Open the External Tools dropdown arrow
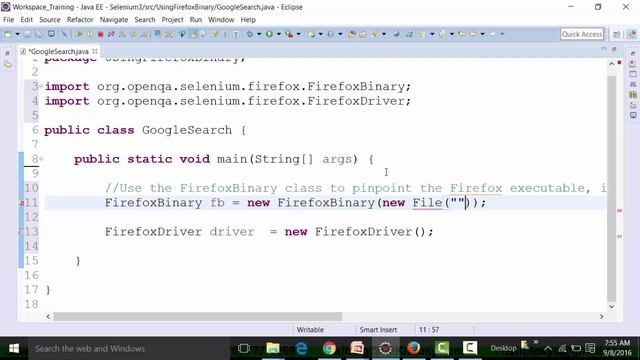The width and height of the screenshot is (640, 360). [x=298, y=34]
